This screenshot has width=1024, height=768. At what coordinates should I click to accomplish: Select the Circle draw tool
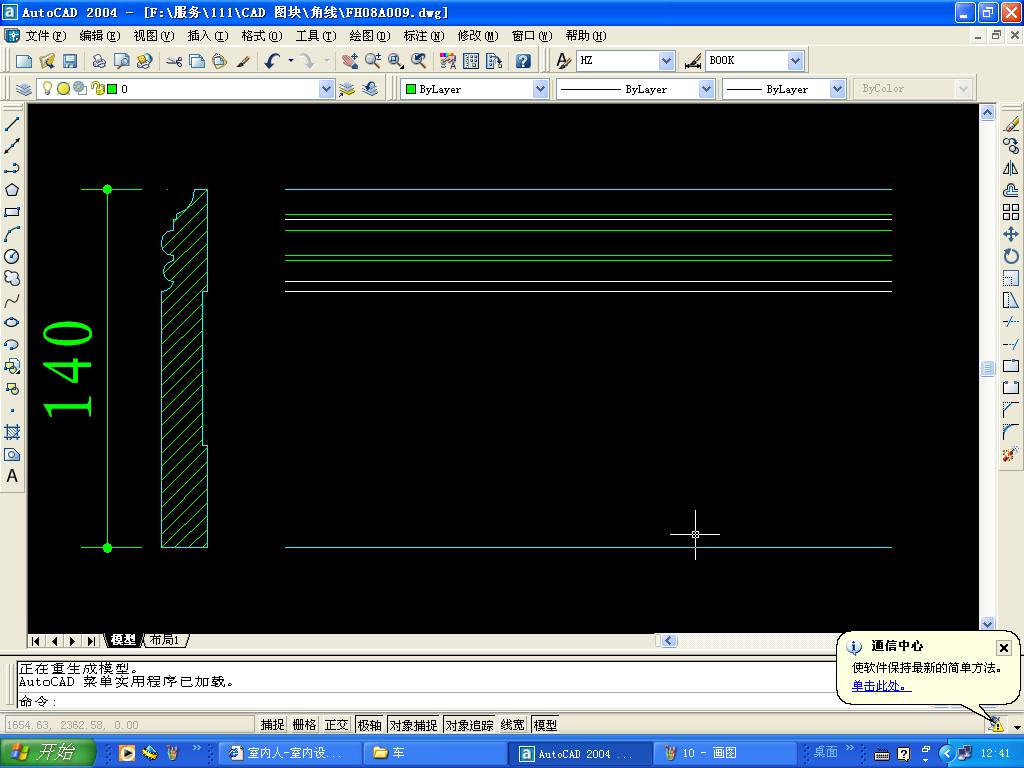[x=12, y=256]
